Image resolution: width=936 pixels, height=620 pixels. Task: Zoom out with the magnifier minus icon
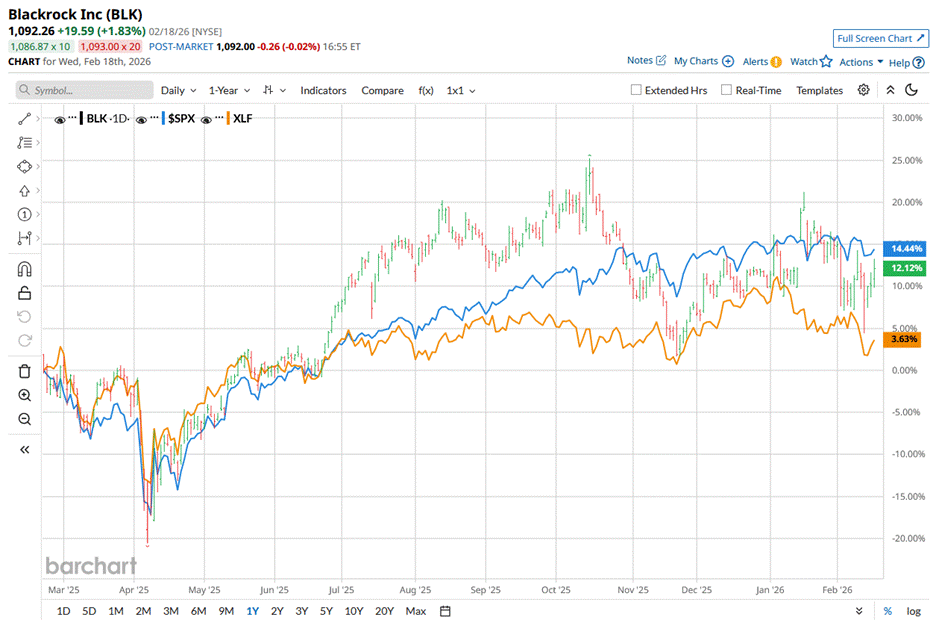tap(24, 419)
